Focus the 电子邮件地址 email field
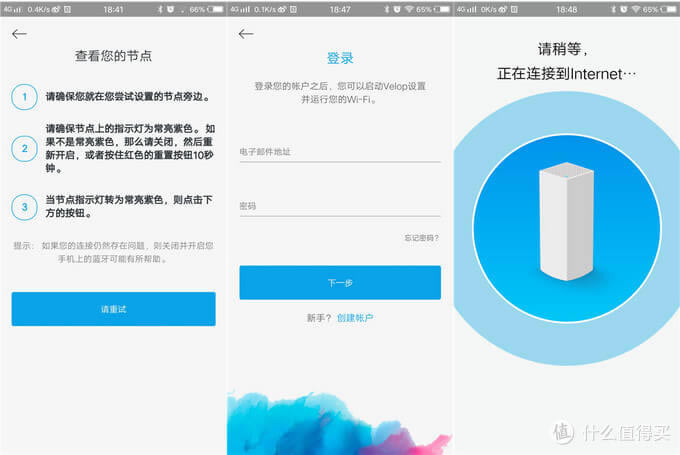680x455 pixels. [339, 152]
